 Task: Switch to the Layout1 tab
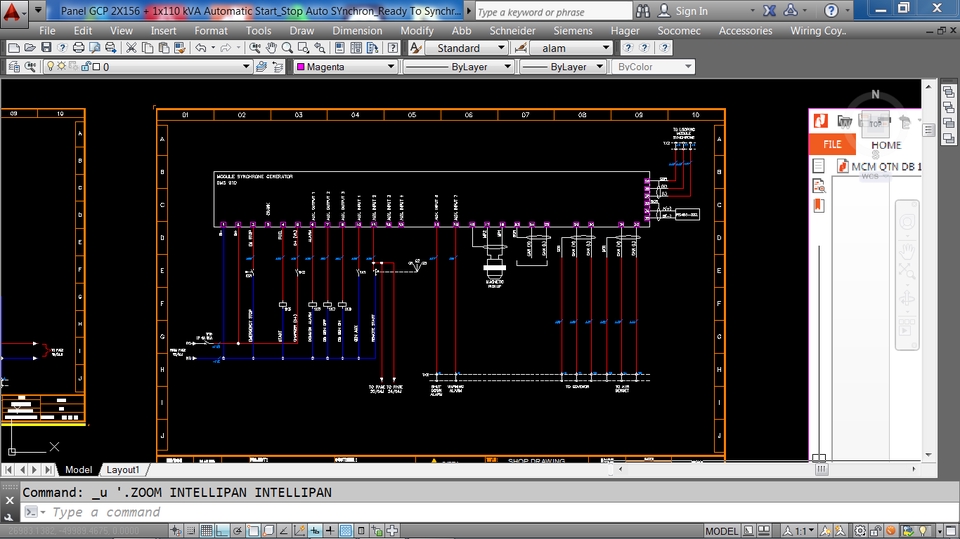(x=122, y=470)
